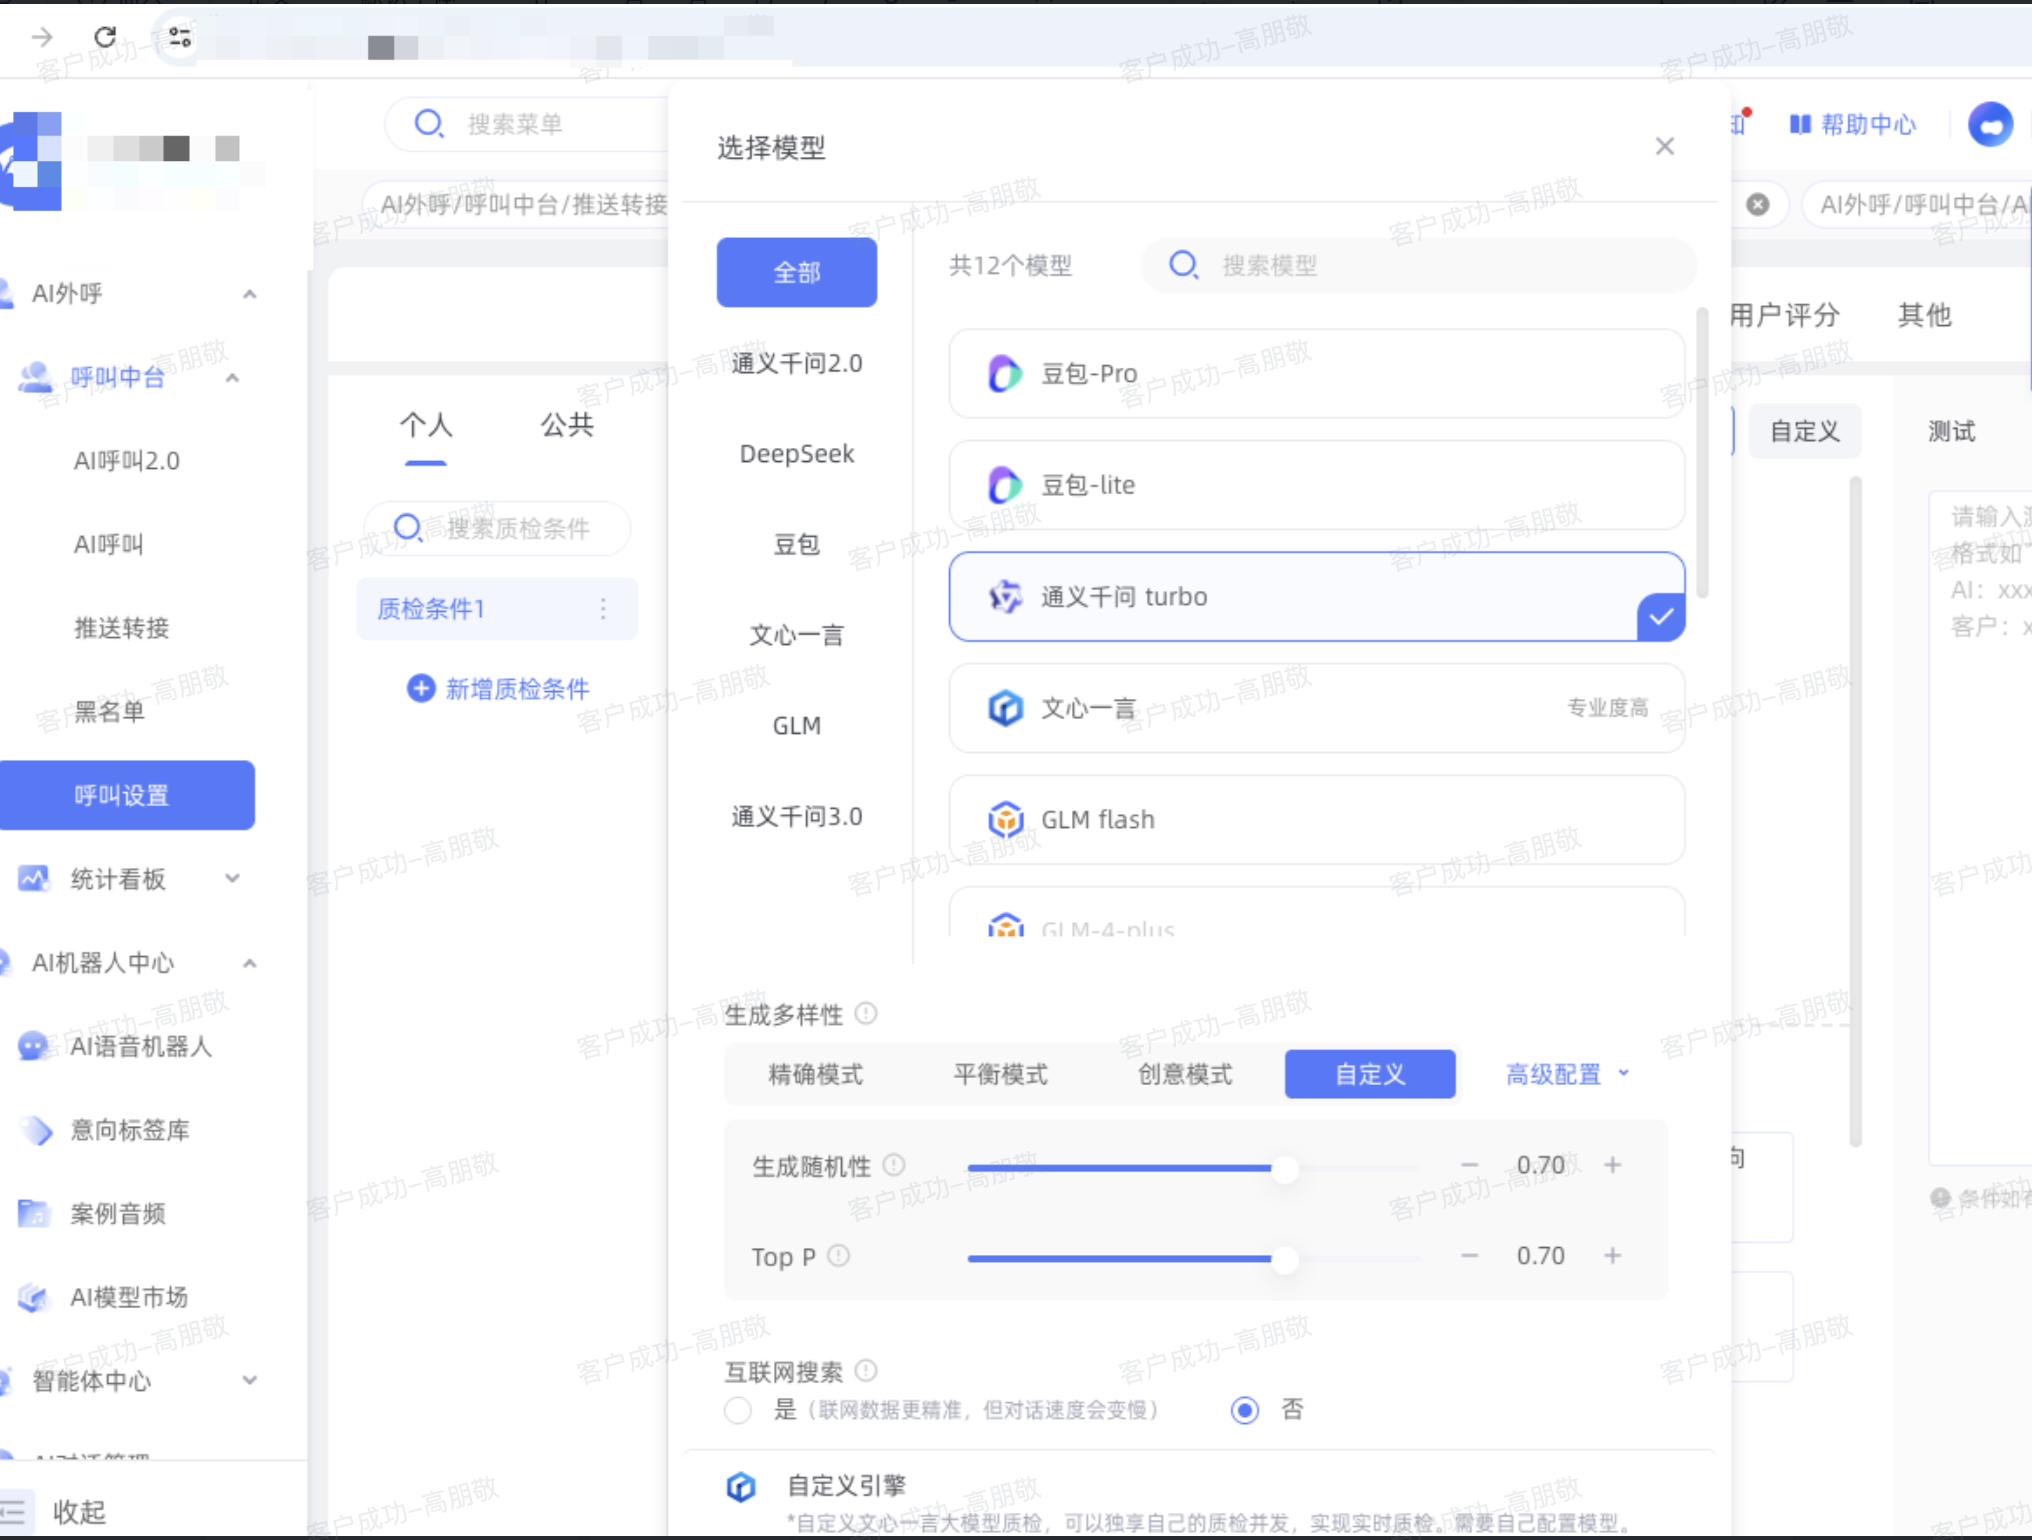Click the 案例音频 folder icon
The width and height of the screenshot is (2032, 1540).
(33, 1213)
